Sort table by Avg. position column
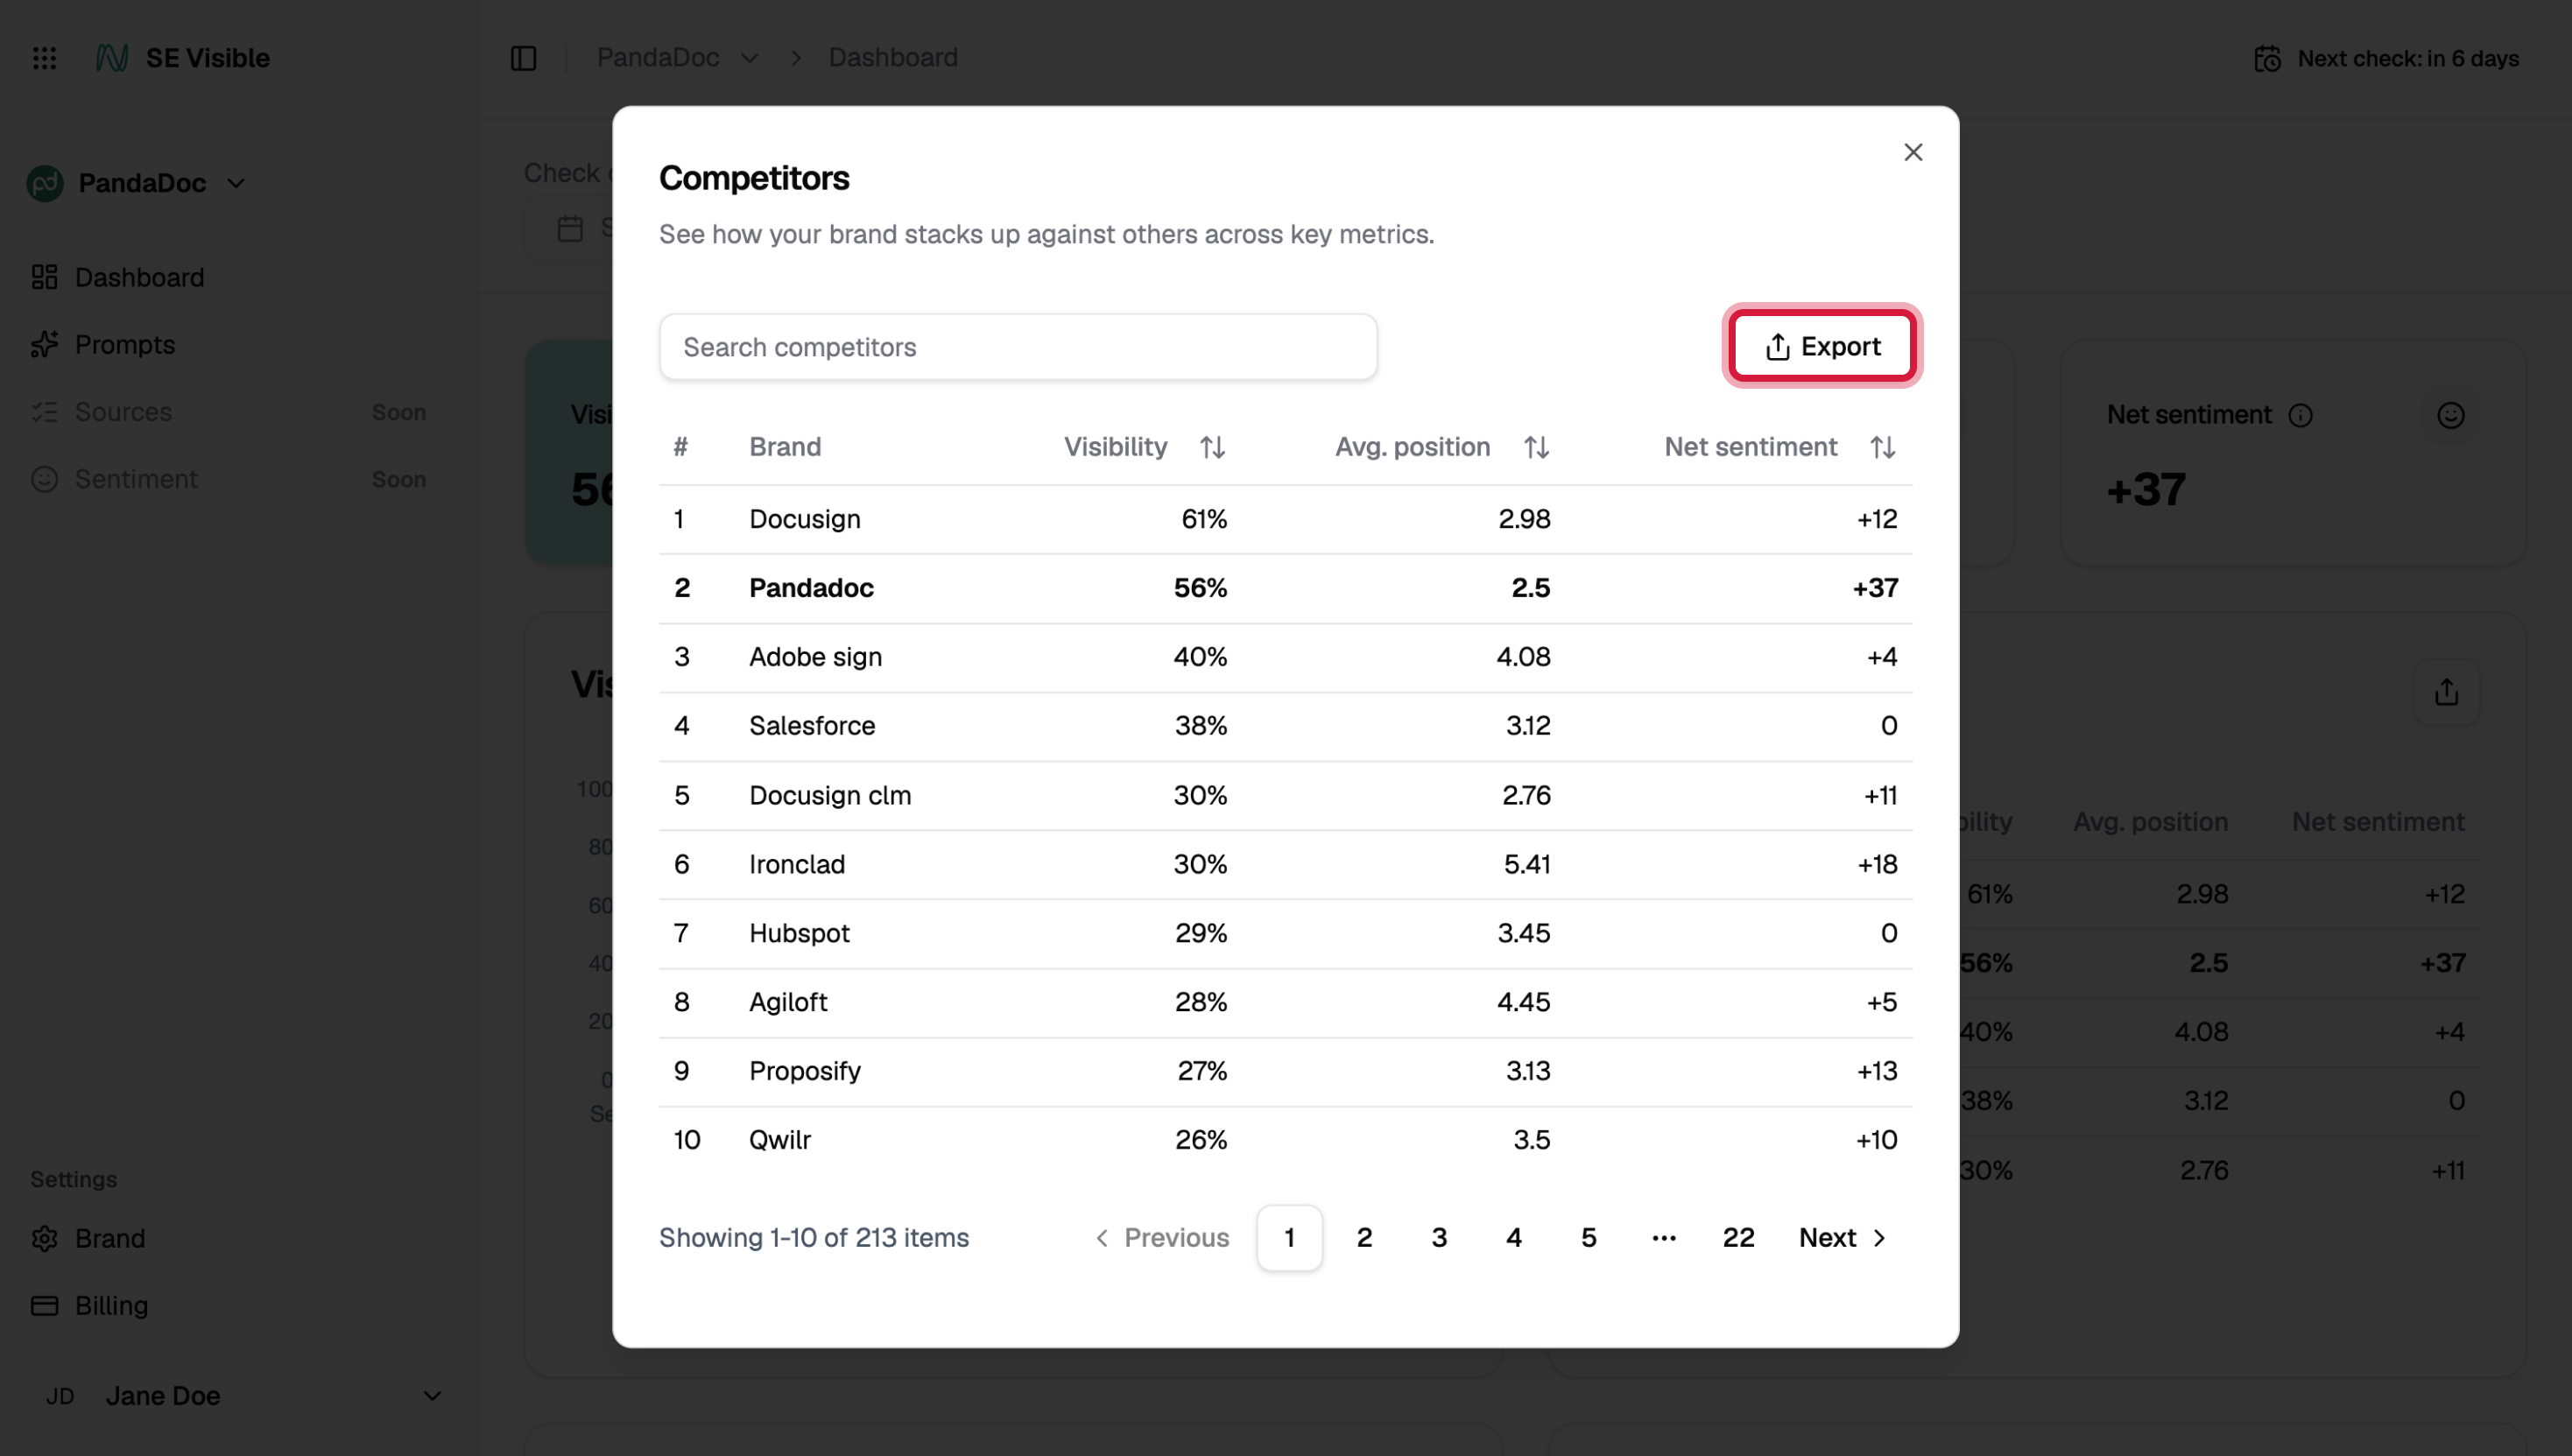 1536,447
